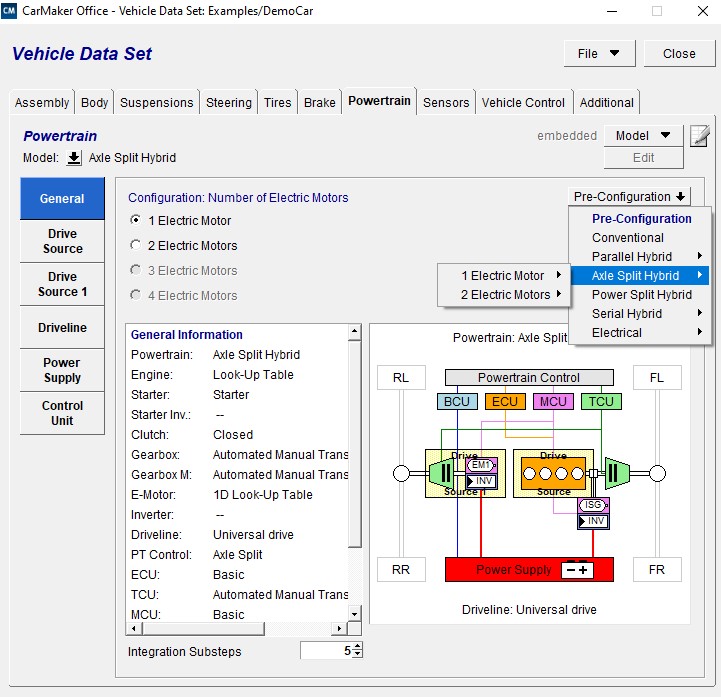Open the Power Supply side section
The height and width of the screenshot is (697, 721).
click(x=62, y=370)
